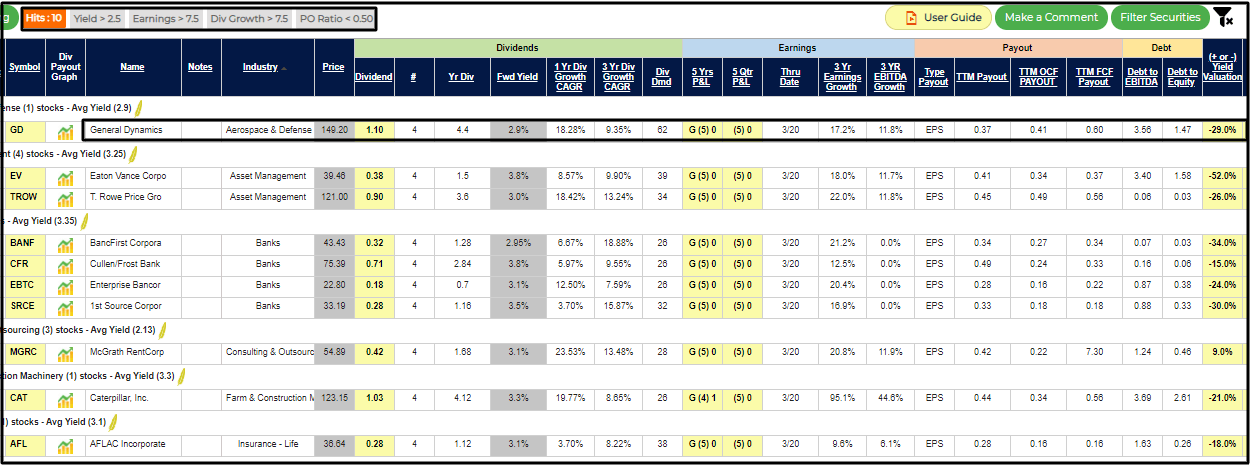The width and height of the screenshot is (1252, 465).
Task: Click the Notes cell for General Dynamics
Action: point(200,130)
